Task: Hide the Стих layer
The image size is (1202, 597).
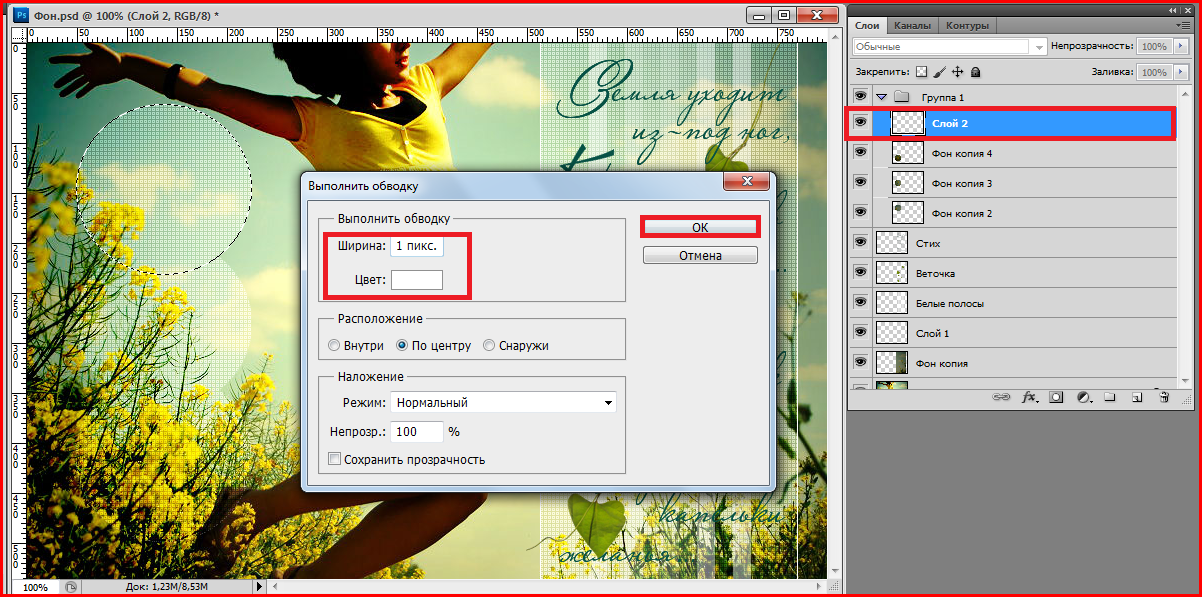Action: pyautogui.click(x=860, y=243)
